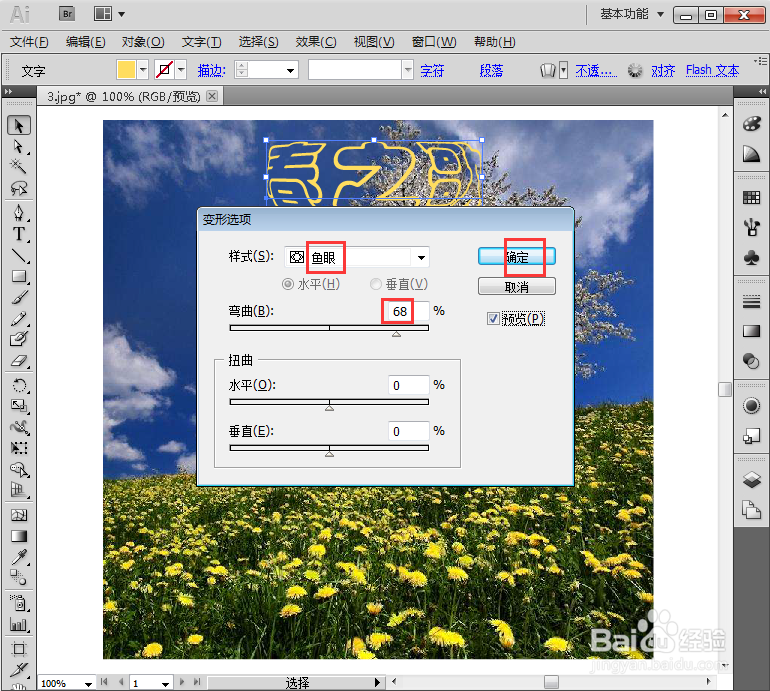Image resolution: width=770 pixels, height=691 pixels.
Task: Open the Object (对象) menu
Action: (143, 42)
